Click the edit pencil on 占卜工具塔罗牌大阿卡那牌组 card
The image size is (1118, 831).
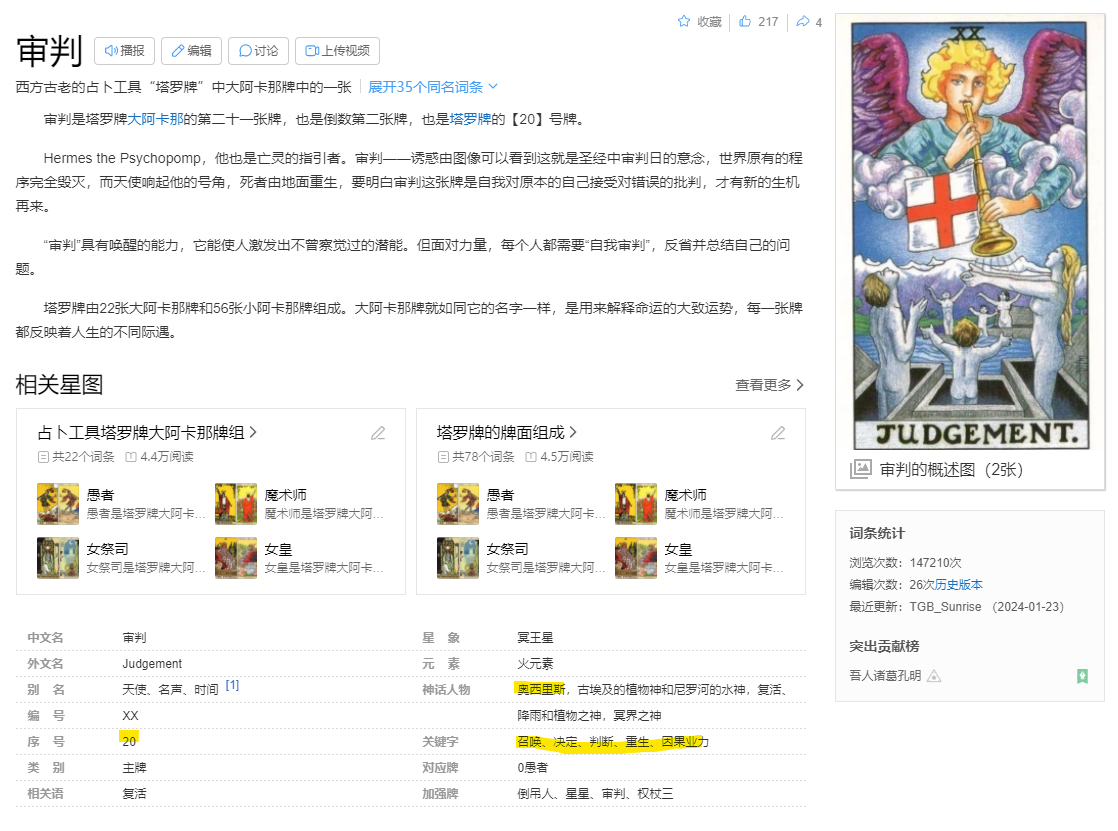click(378, 433)
